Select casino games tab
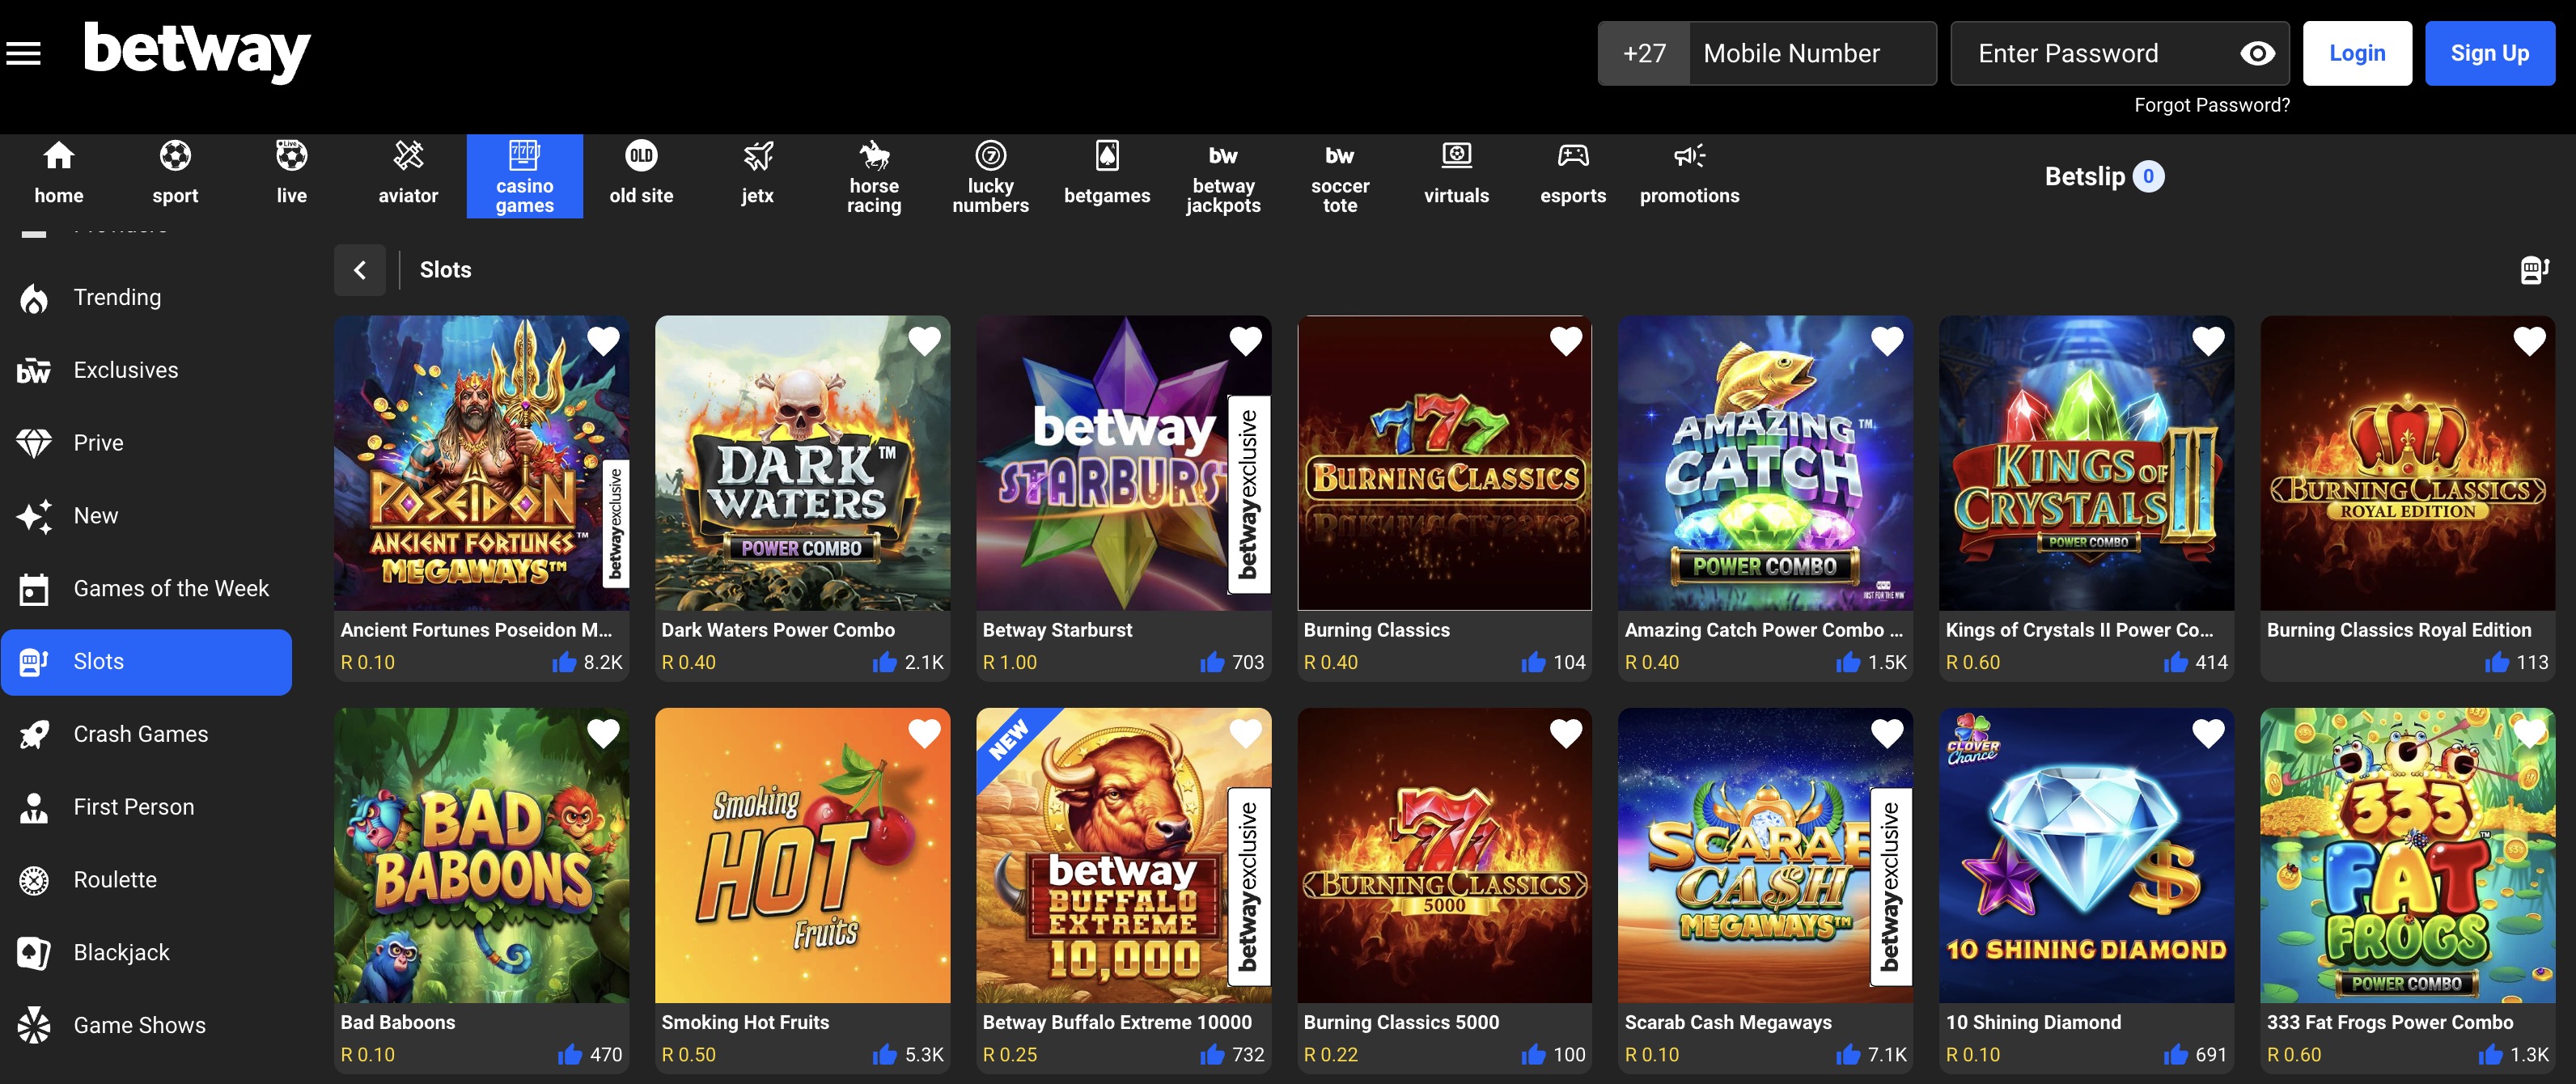Image resolution: width=2576 pixels, height=1084 pixels. click(x=525, y=175)
